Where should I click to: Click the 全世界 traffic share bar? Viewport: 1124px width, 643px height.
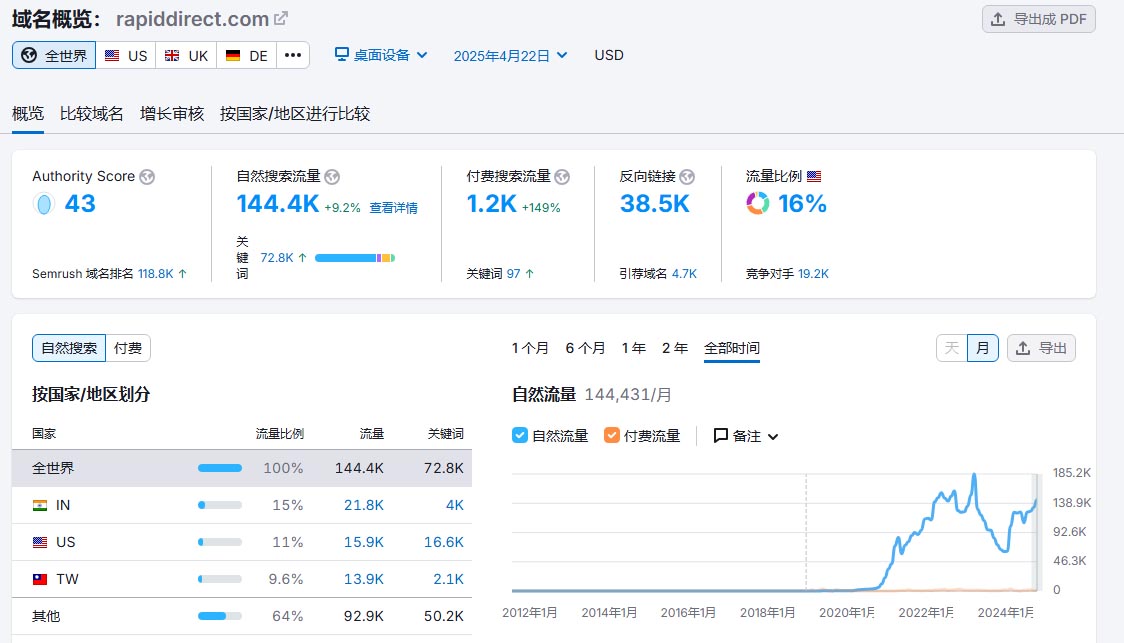coord(220,469)
